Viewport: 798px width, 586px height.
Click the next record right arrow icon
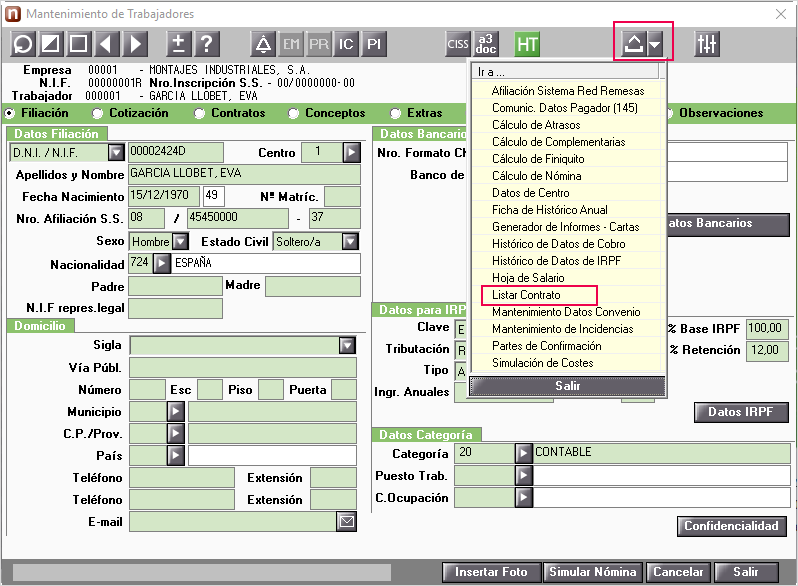click(x=135, y=44)
